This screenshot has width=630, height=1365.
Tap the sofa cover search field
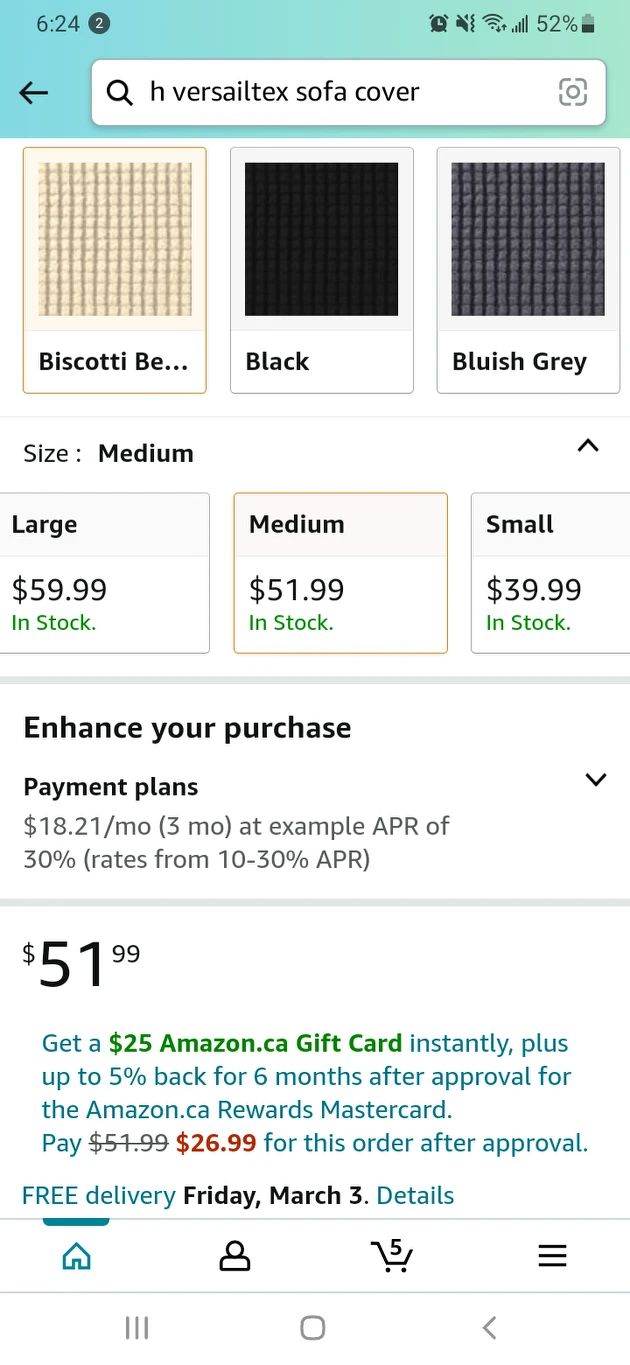[348, 93]
